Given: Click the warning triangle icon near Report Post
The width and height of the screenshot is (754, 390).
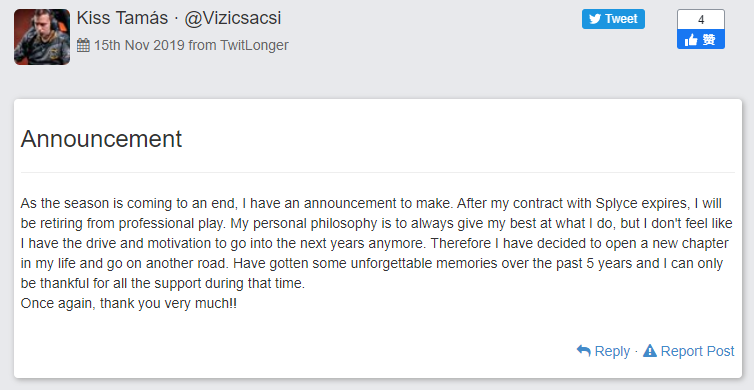Looking at the screenshot, I should coord(650,351).
